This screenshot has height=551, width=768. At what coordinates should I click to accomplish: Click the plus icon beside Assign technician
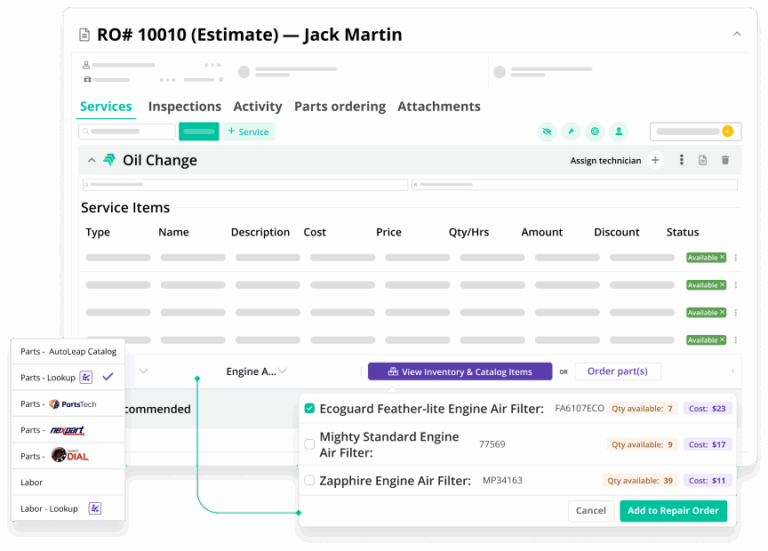[x=655, y=160]
